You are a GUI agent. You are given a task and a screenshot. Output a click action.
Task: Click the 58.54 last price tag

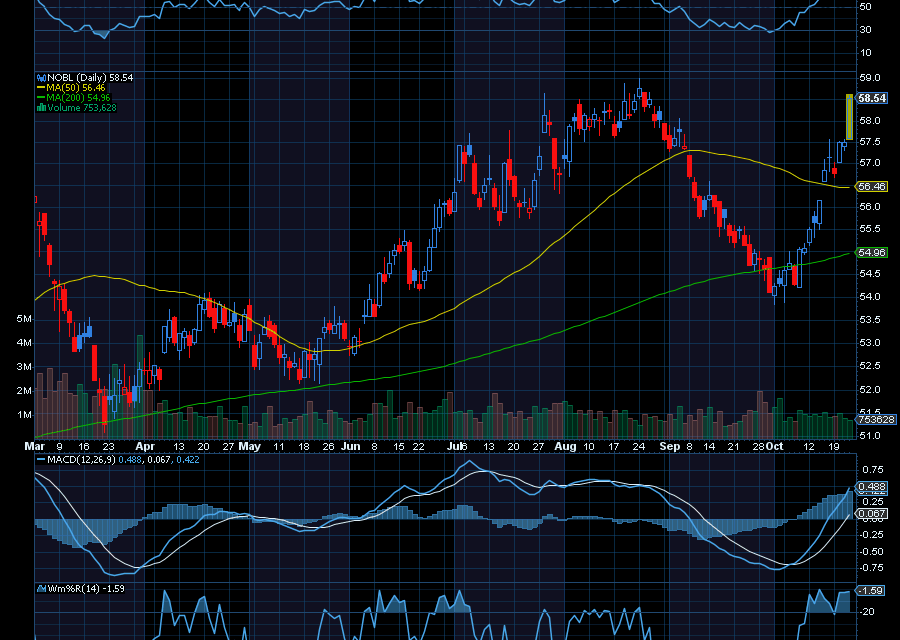[x=872, y=98]
